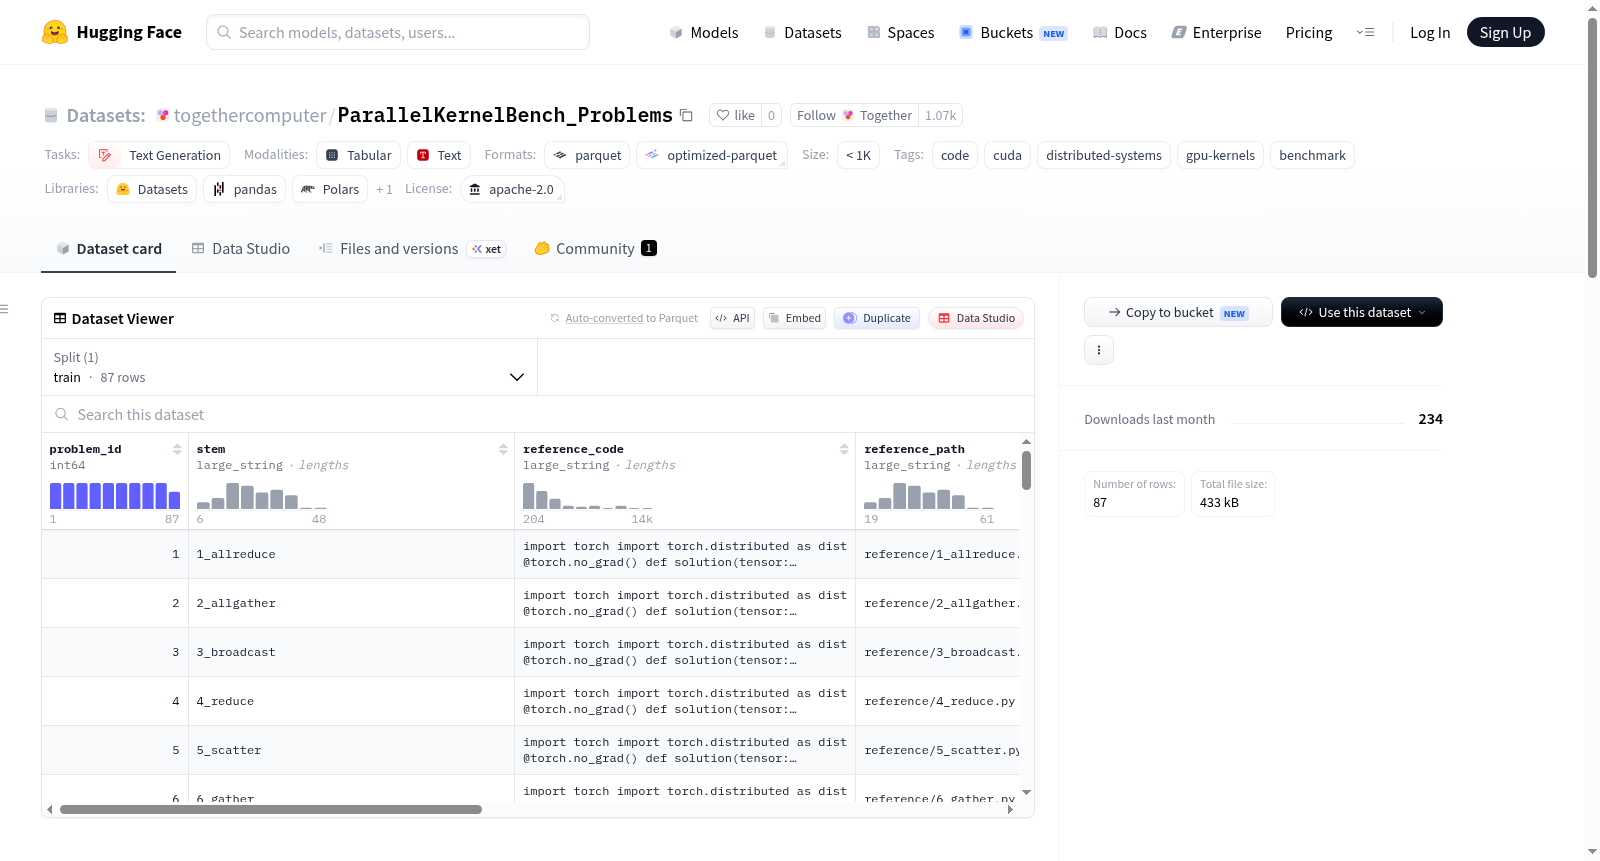This screenshot has width=1600, height=861.
Task: Open the Docs navigation link
Action: point(1120,32)
